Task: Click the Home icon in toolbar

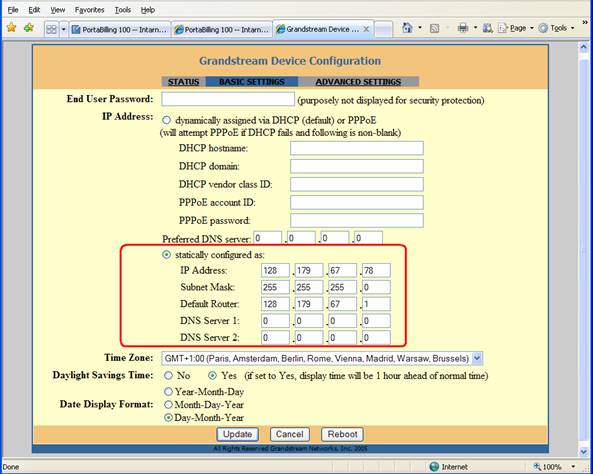Action: point(407,28)
